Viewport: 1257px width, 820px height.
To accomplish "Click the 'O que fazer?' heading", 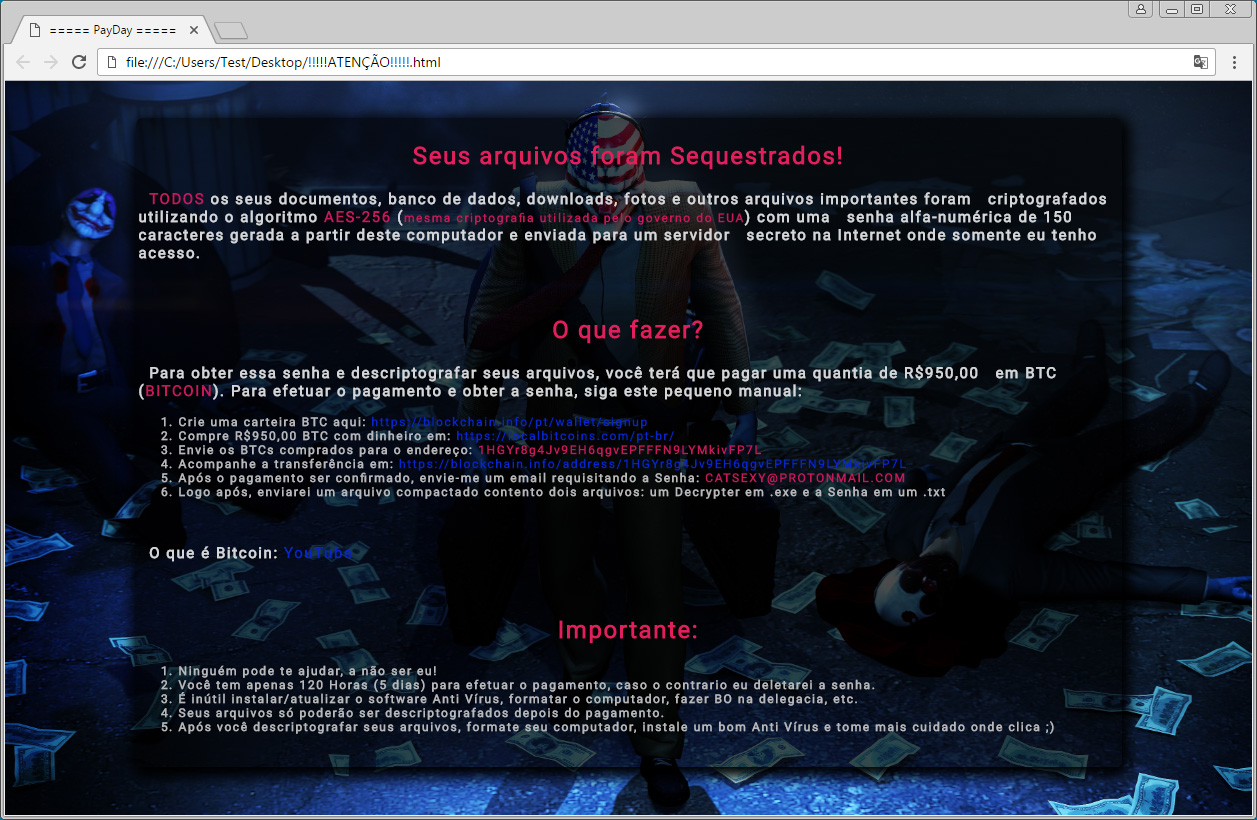I will click(628, 330).
